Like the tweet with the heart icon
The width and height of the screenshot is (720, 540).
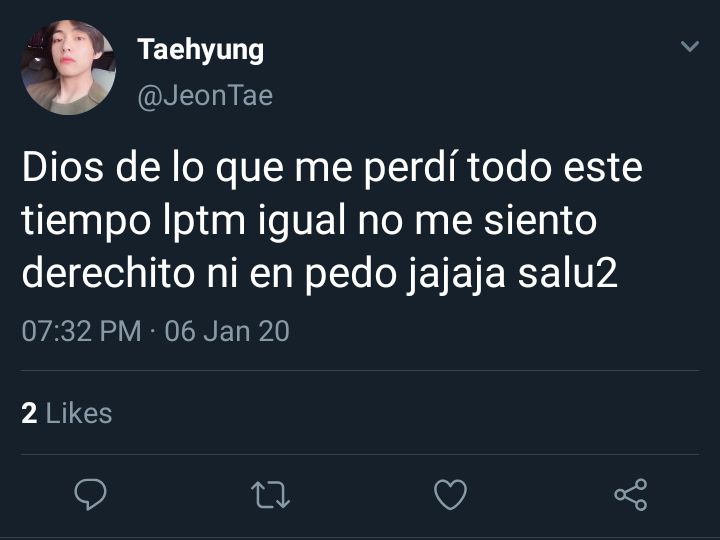point(450,495)
